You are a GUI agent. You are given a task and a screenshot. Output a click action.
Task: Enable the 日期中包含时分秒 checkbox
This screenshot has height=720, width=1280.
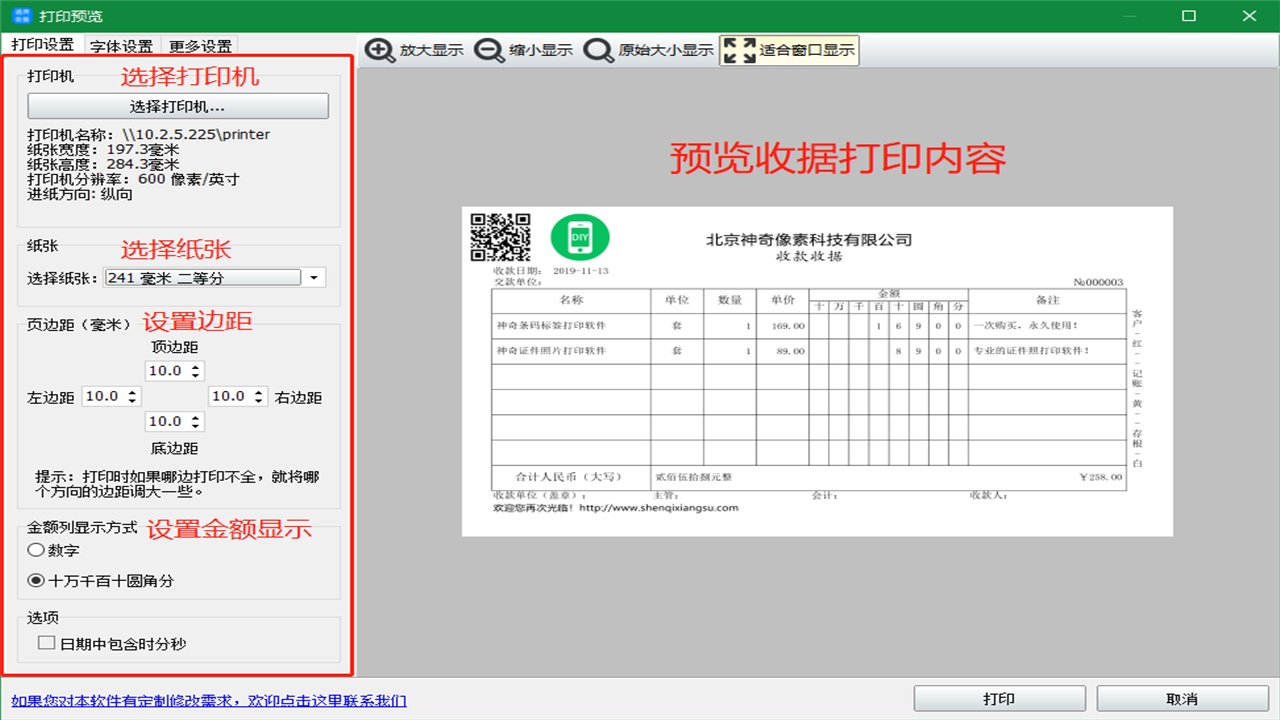45,641
